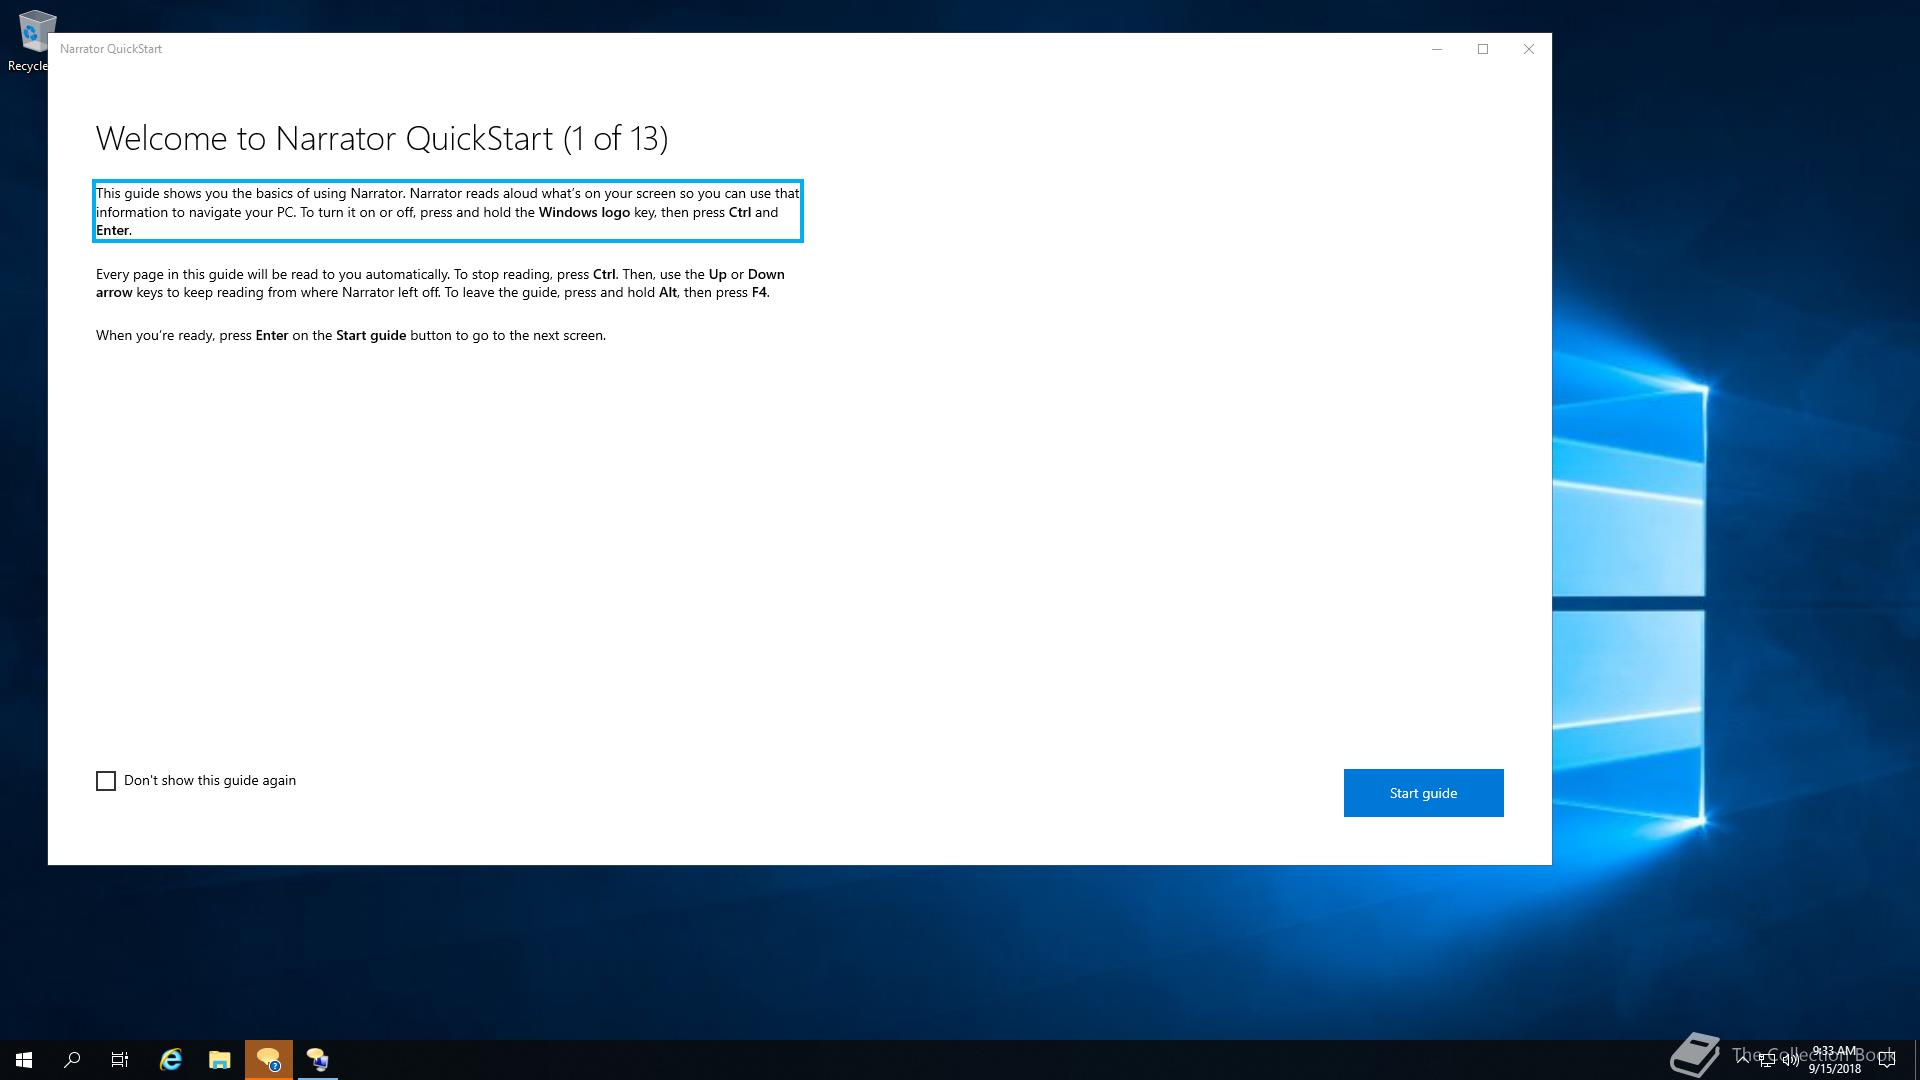Open the Action Center notifications icon
Screen dimensions: 1920x1080
pyautogui.click(x=1887, y=1060)
